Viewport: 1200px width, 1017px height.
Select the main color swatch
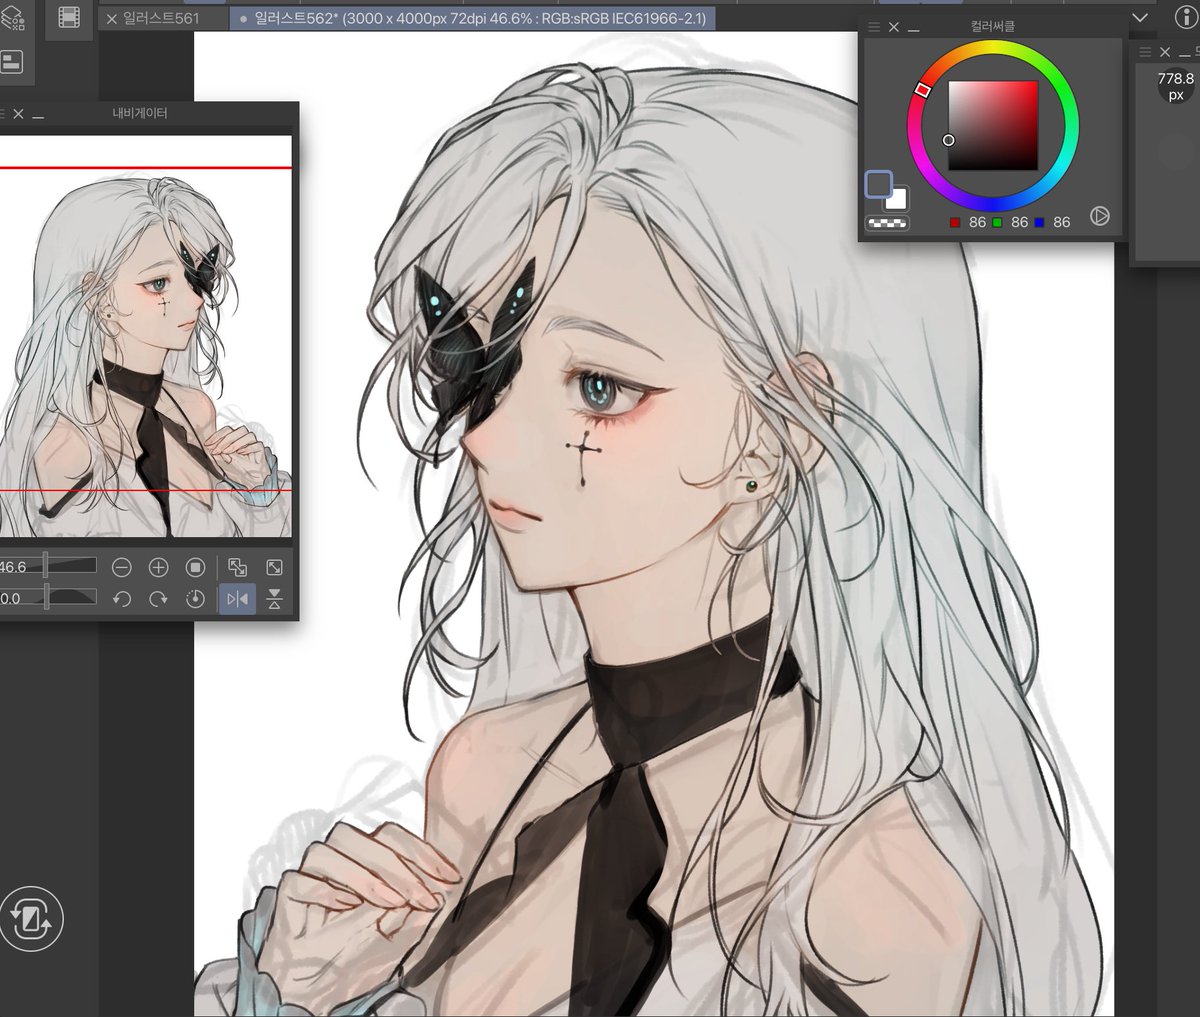pyautogui.click(x=878, y=184)
